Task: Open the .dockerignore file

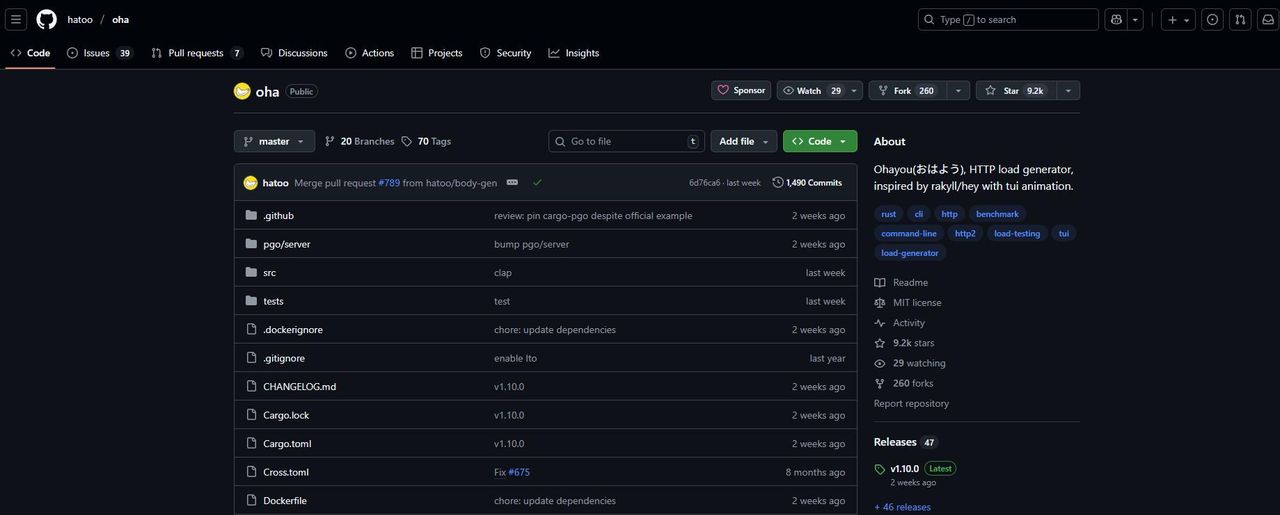Action: 293,329
